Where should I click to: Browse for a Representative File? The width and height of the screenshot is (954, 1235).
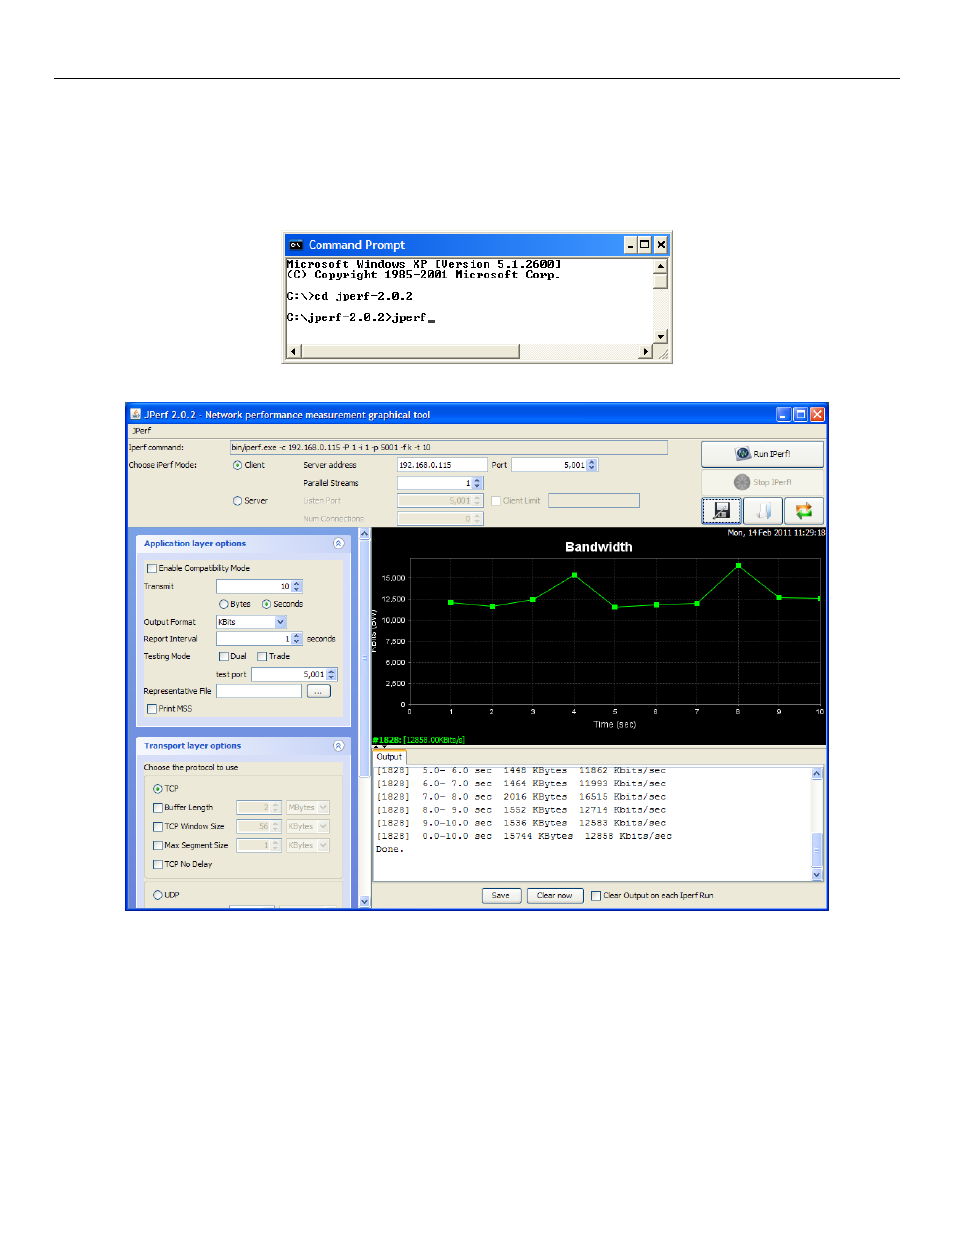point(318,691)
